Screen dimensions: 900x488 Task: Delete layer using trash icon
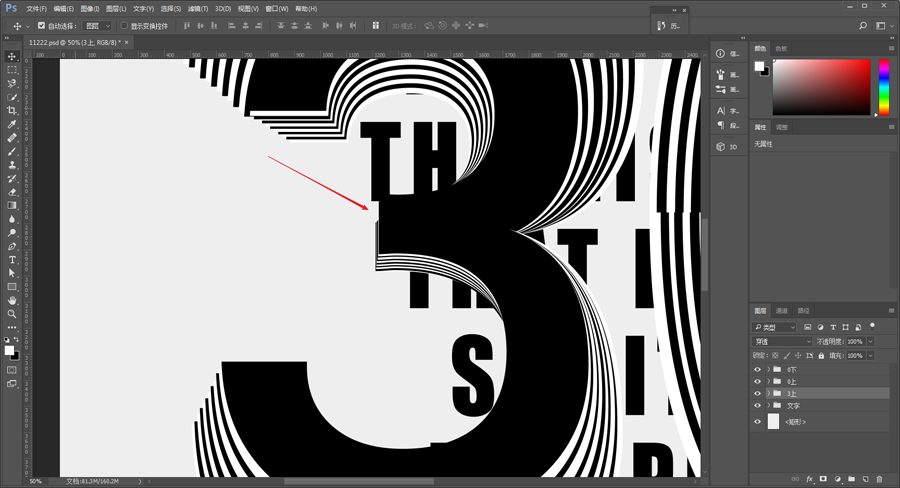pos(879,479)
